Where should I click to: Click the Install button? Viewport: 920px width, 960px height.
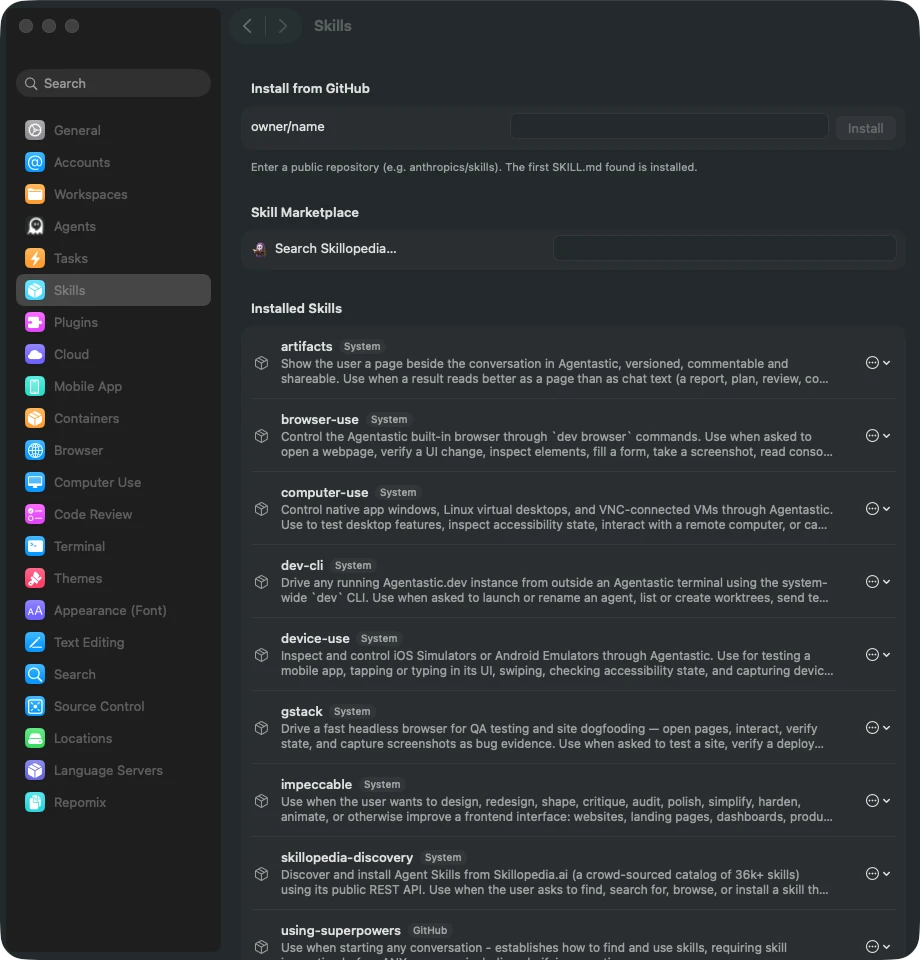click(x=866, y=129)
